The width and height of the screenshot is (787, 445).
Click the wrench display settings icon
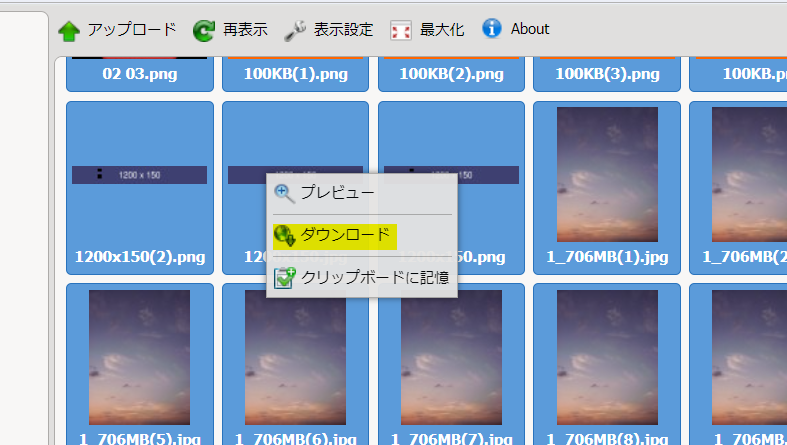tap(294, 31)
